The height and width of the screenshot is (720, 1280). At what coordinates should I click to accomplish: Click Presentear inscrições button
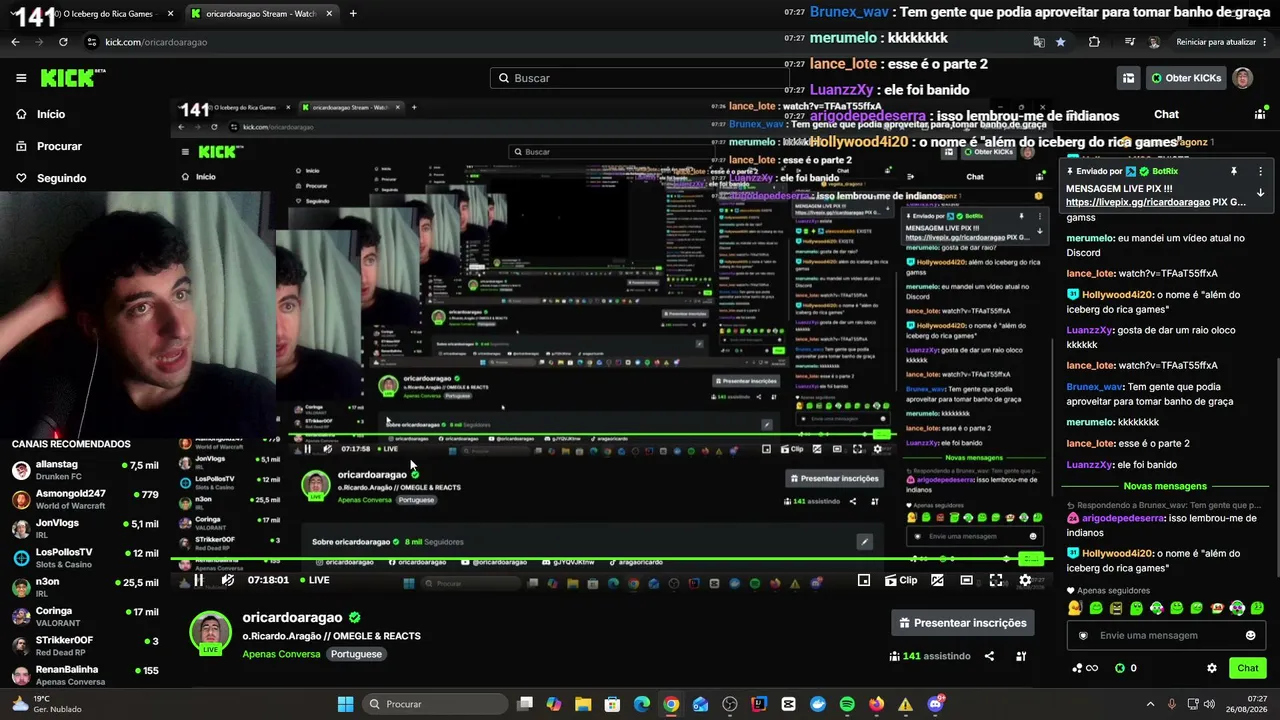(x=963, y=623)
